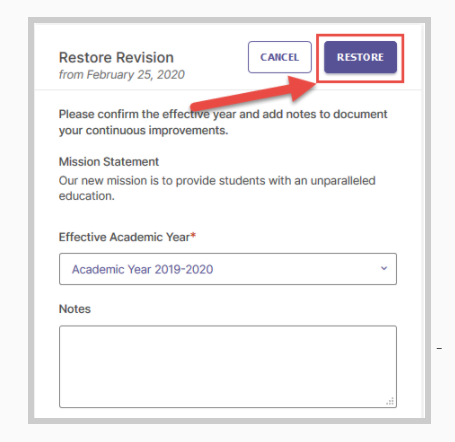Click the chevron arrow in the year dropdown

(384, 268)
